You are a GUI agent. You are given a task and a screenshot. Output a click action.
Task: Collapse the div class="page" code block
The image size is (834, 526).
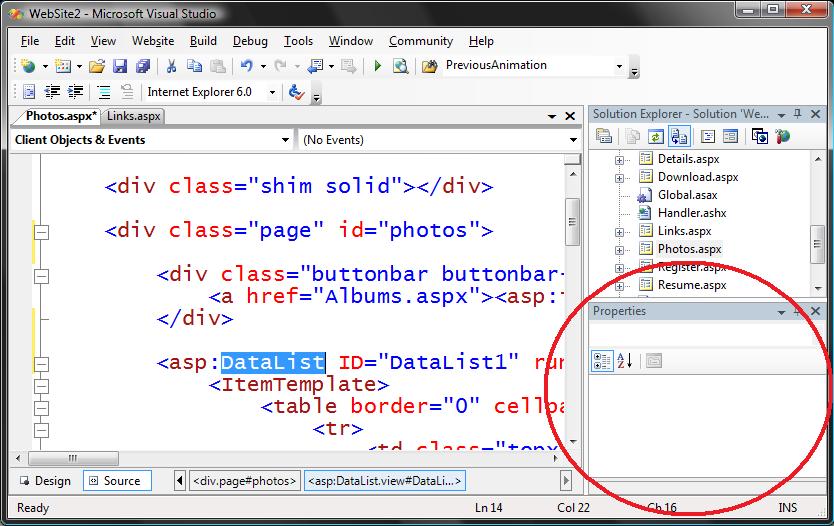click(41, 232)
